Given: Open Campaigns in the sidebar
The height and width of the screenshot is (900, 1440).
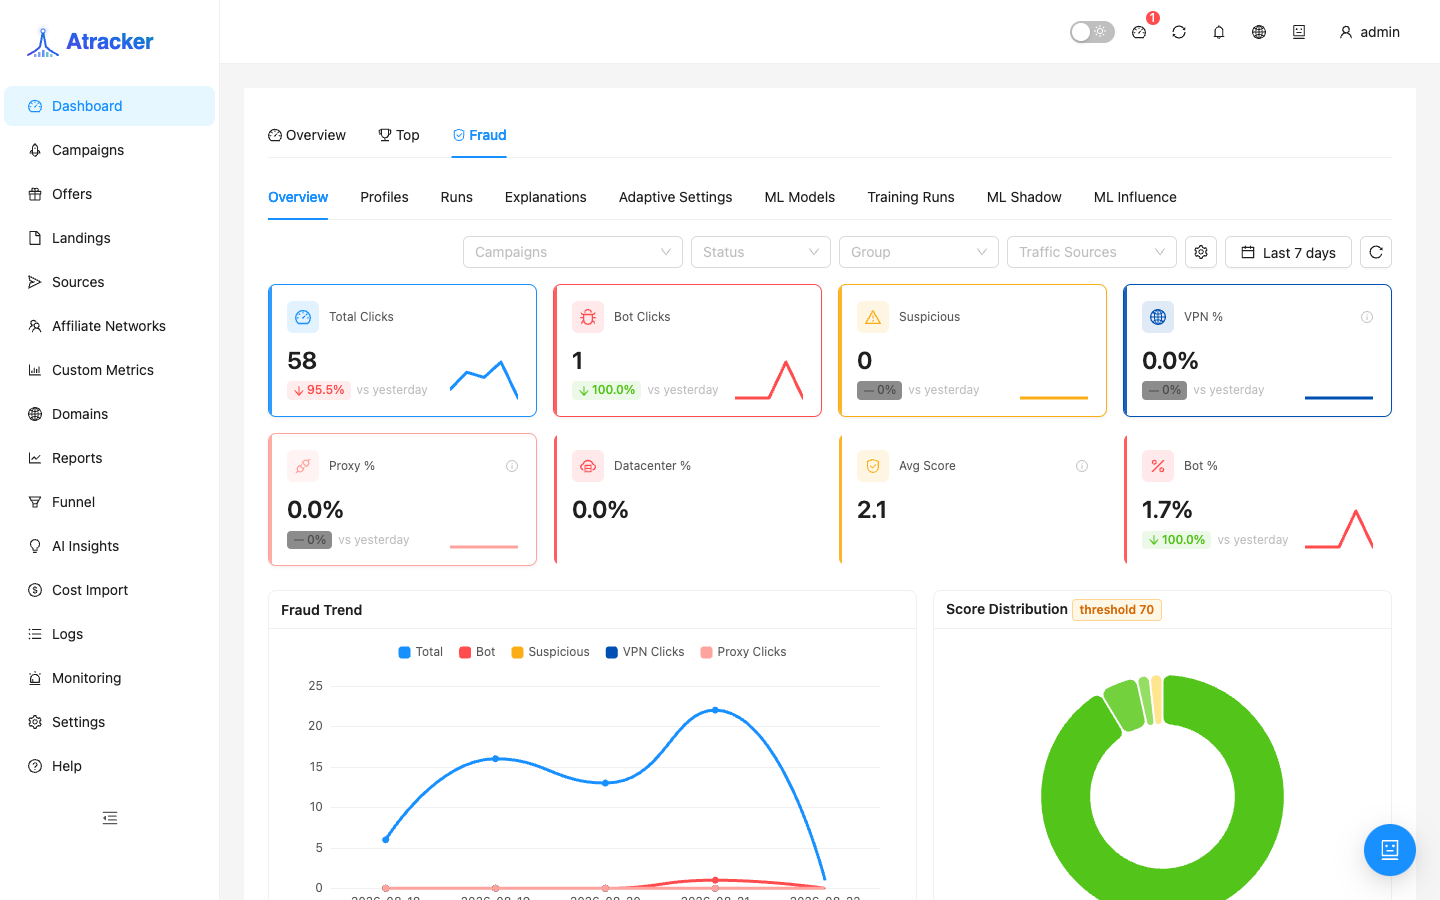Looking at the screenshot, I should [109, 150].
